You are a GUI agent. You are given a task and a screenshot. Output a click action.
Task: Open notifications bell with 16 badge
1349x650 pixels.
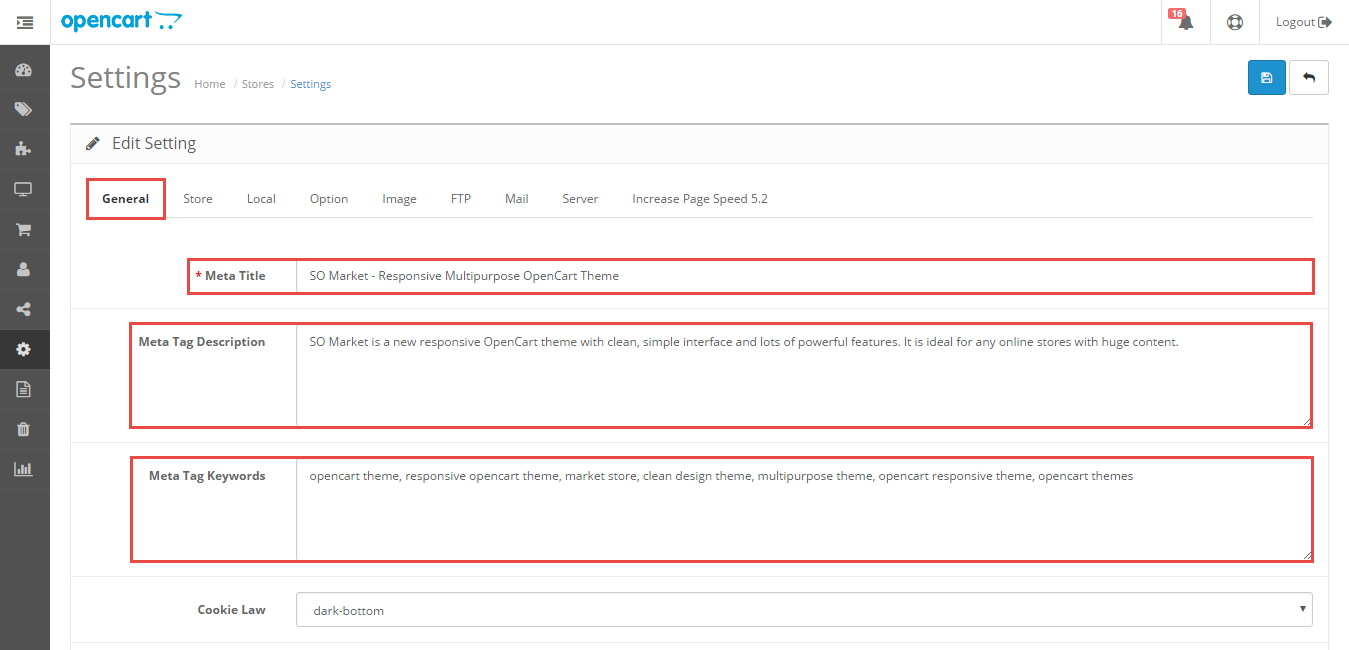pyautogui.click(x=1185, y=21)
